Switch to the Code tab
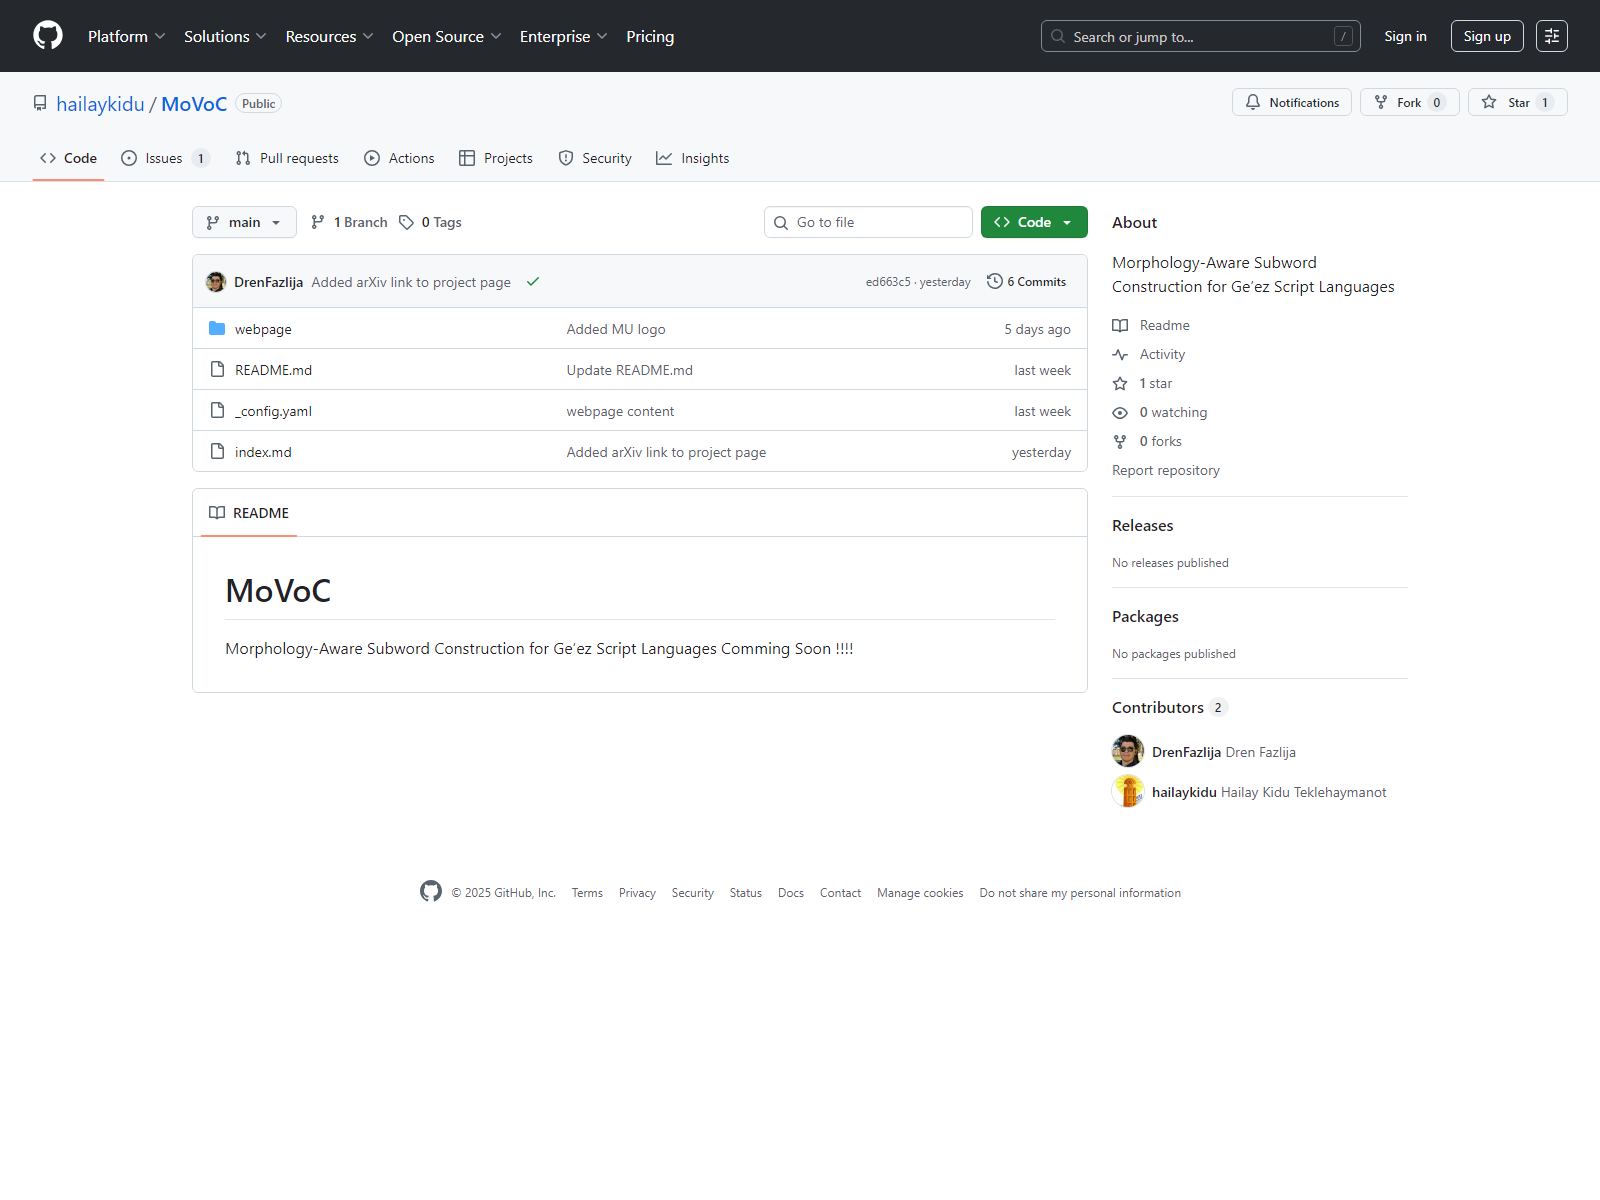 [68, 158]
